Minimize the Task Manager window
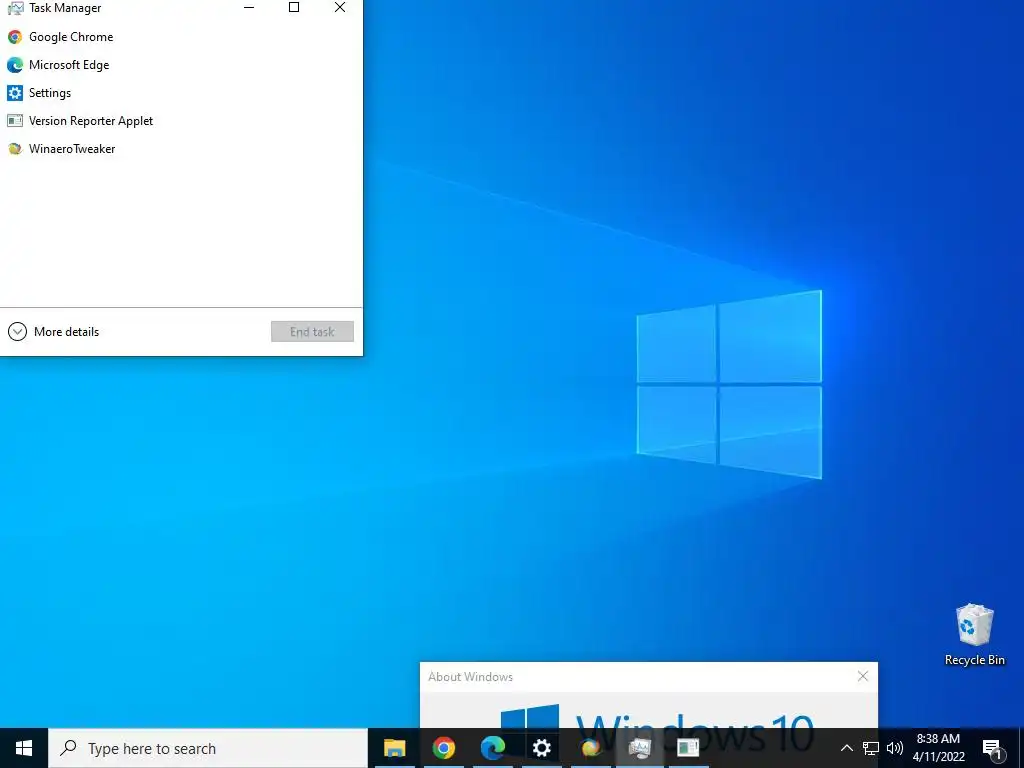1024x768 pixels. pos(249,7)
